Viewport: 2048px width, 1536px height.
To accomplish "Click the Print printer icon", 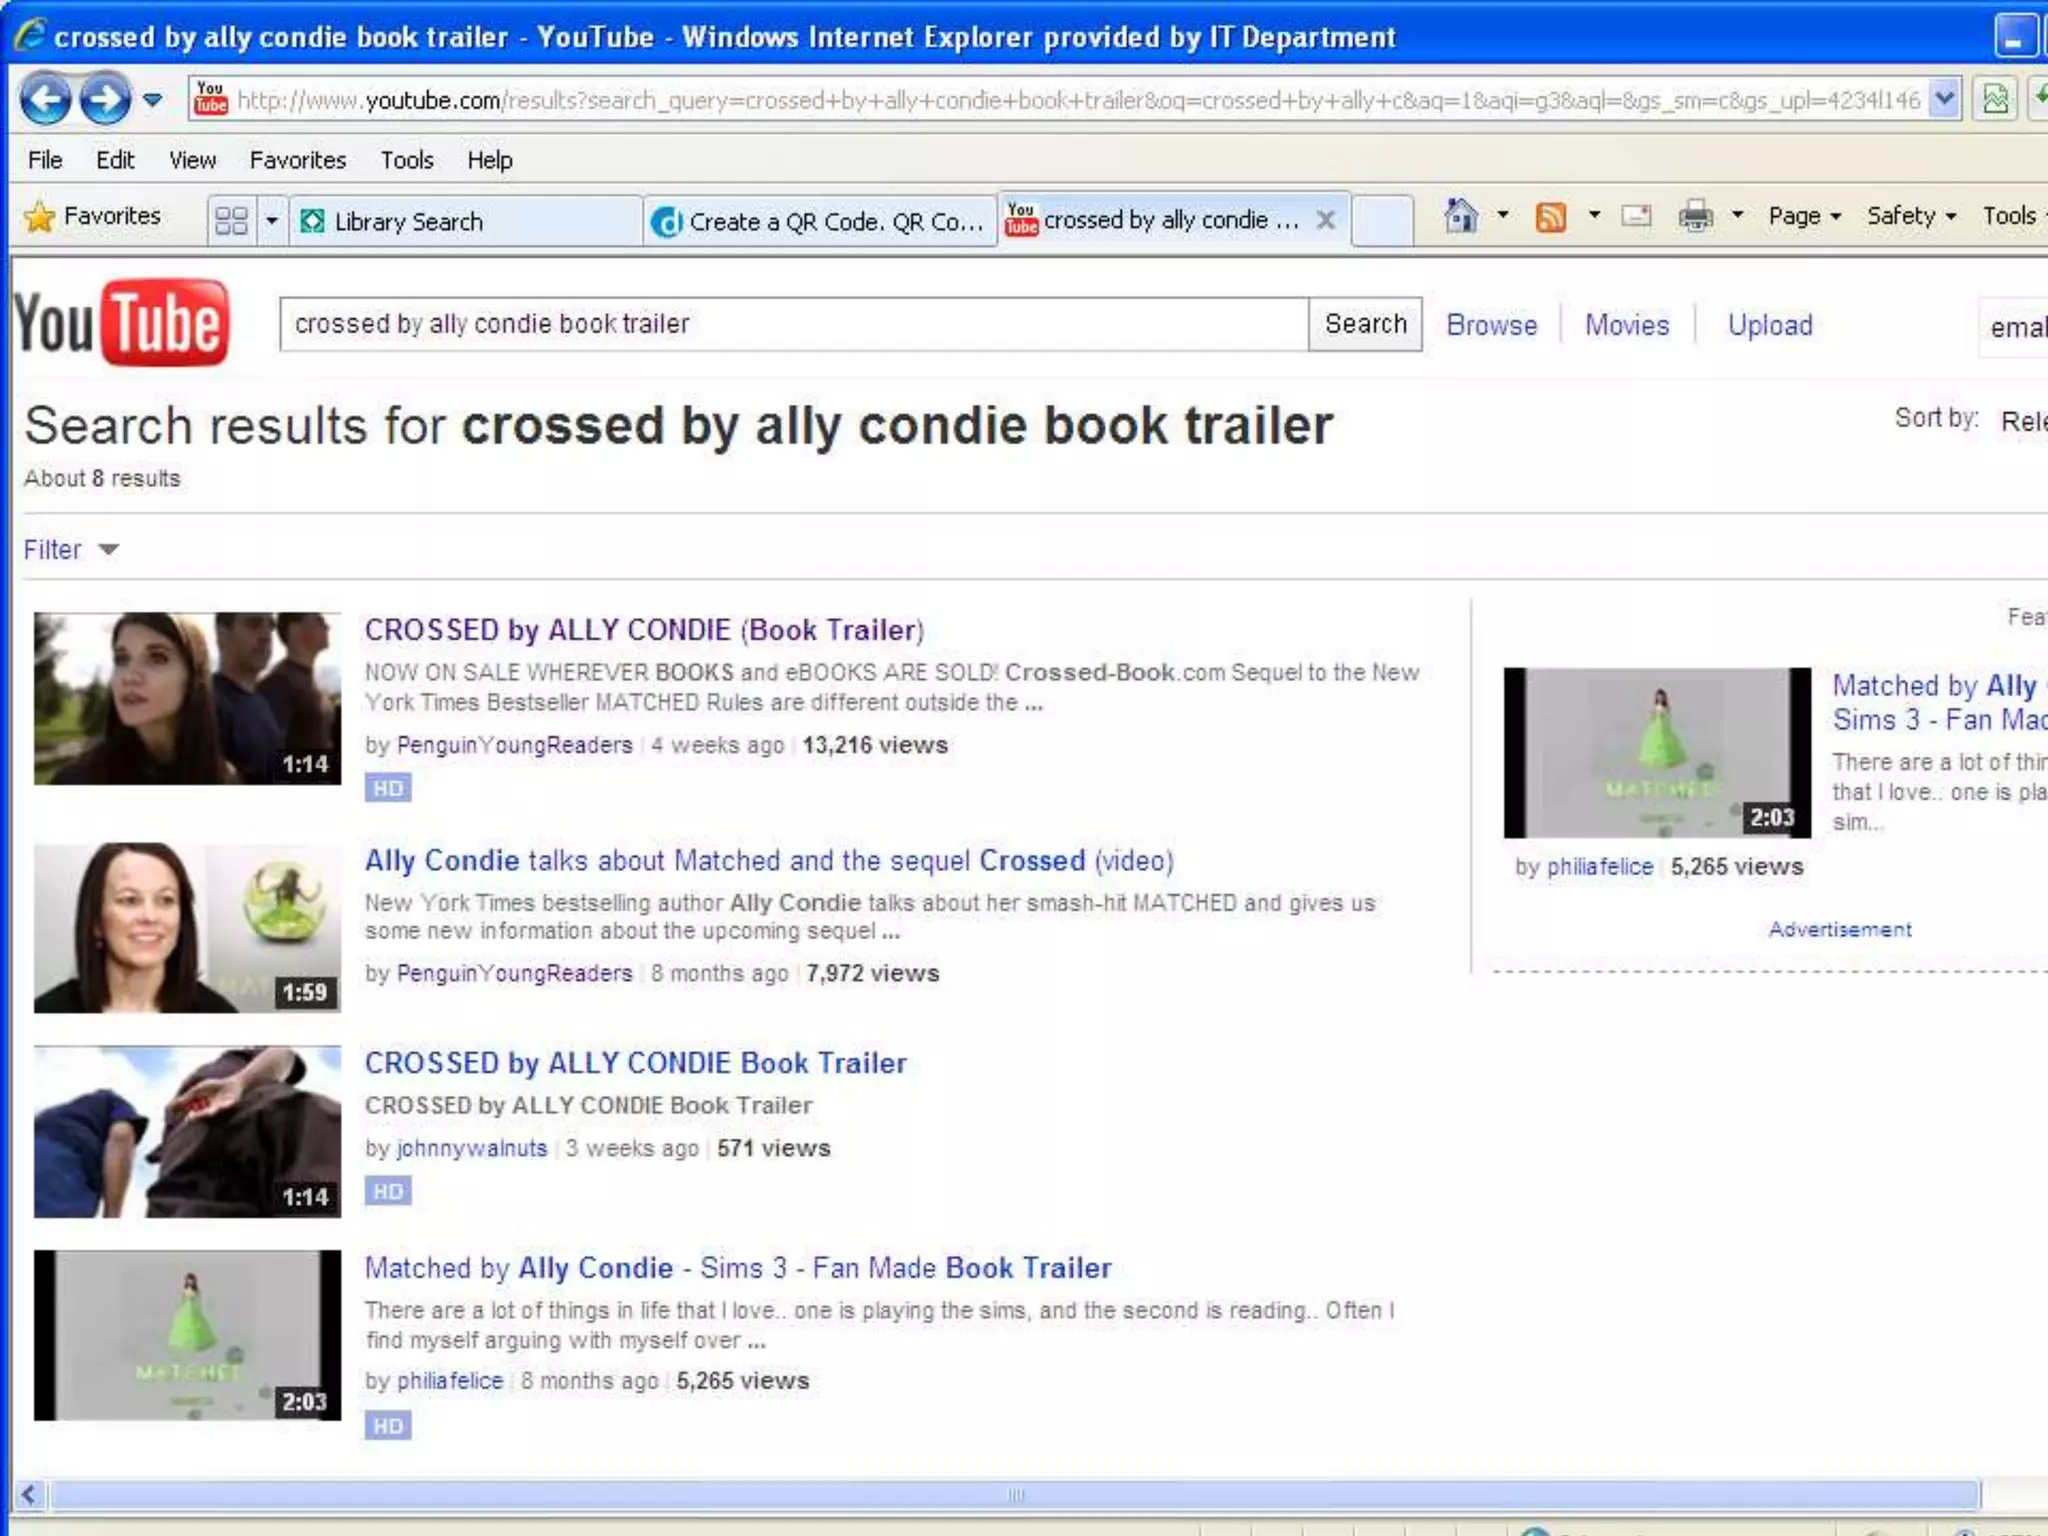I will click(1695, 216).
